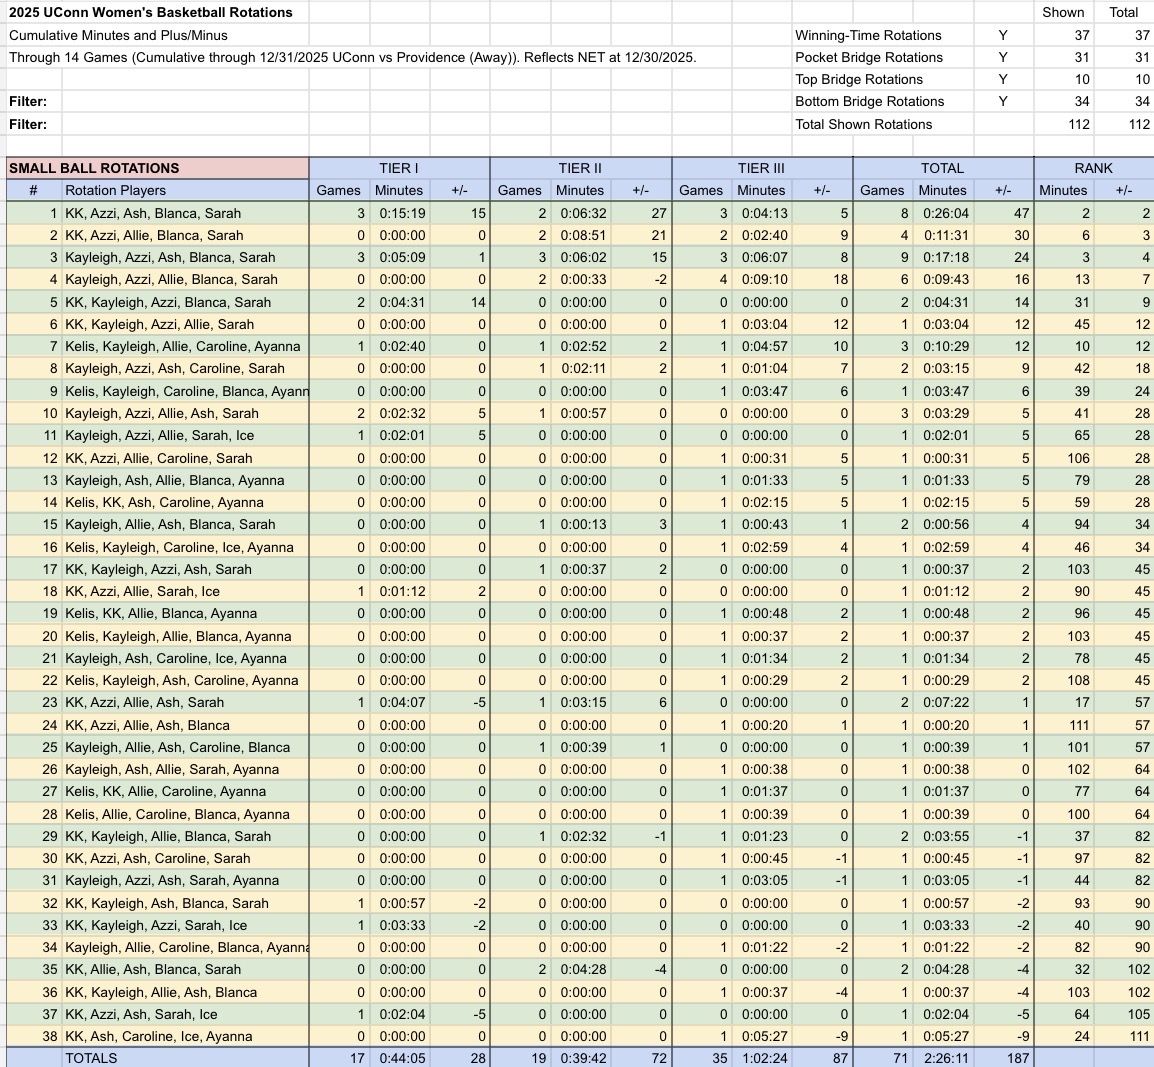Toggle the Pocket Bridge Rotations Y flag
Viewport: 1154px width, 1067px height.
point(1003,57)
